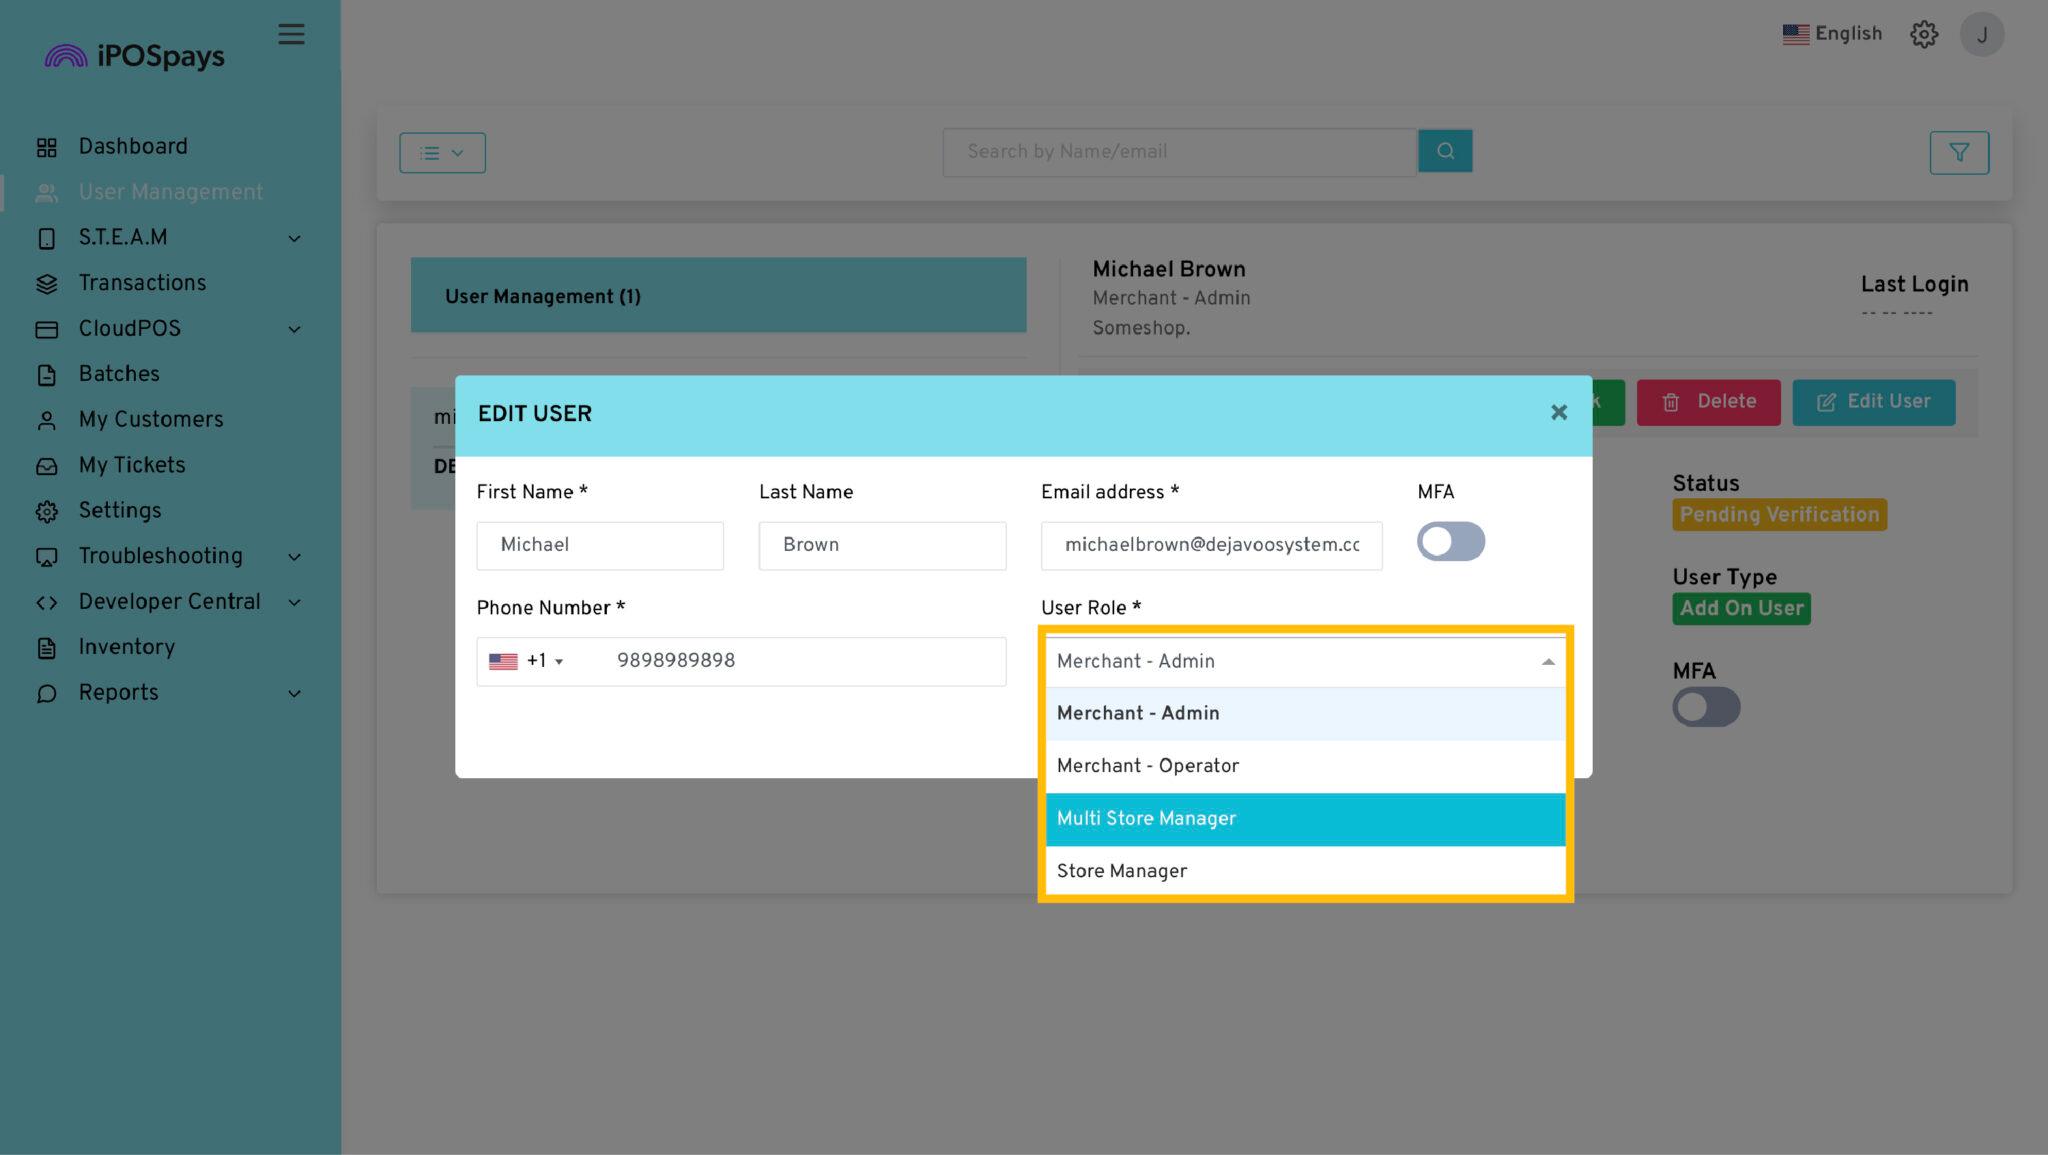Click the Edit User button
The width and height of the screenshot is (2048, 1155).
1874,401
